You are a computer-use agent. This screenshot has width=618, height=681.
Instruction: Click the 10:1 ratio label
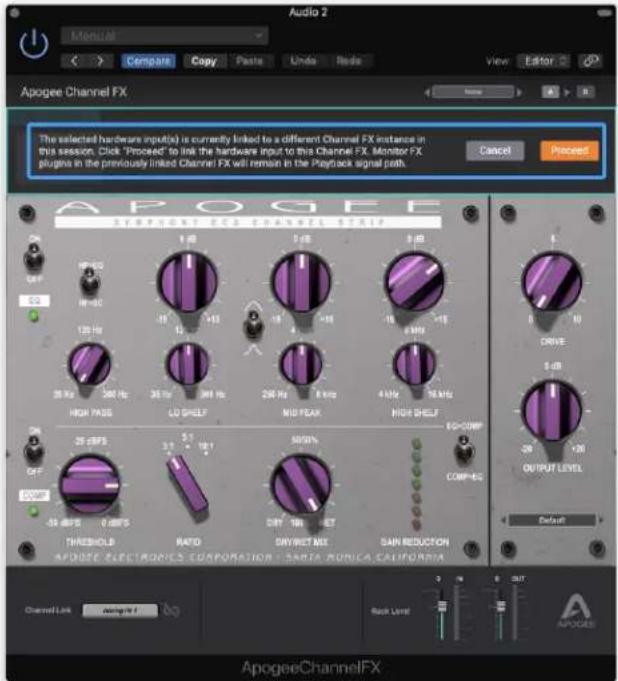coord(206,446)
